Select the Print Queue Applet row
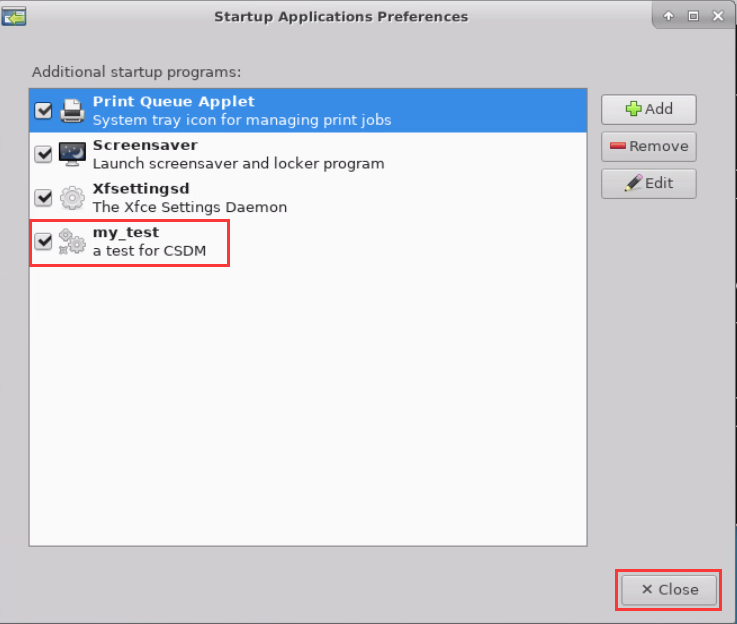This screenshot has width=737, height=624. (x=308, y=111)
